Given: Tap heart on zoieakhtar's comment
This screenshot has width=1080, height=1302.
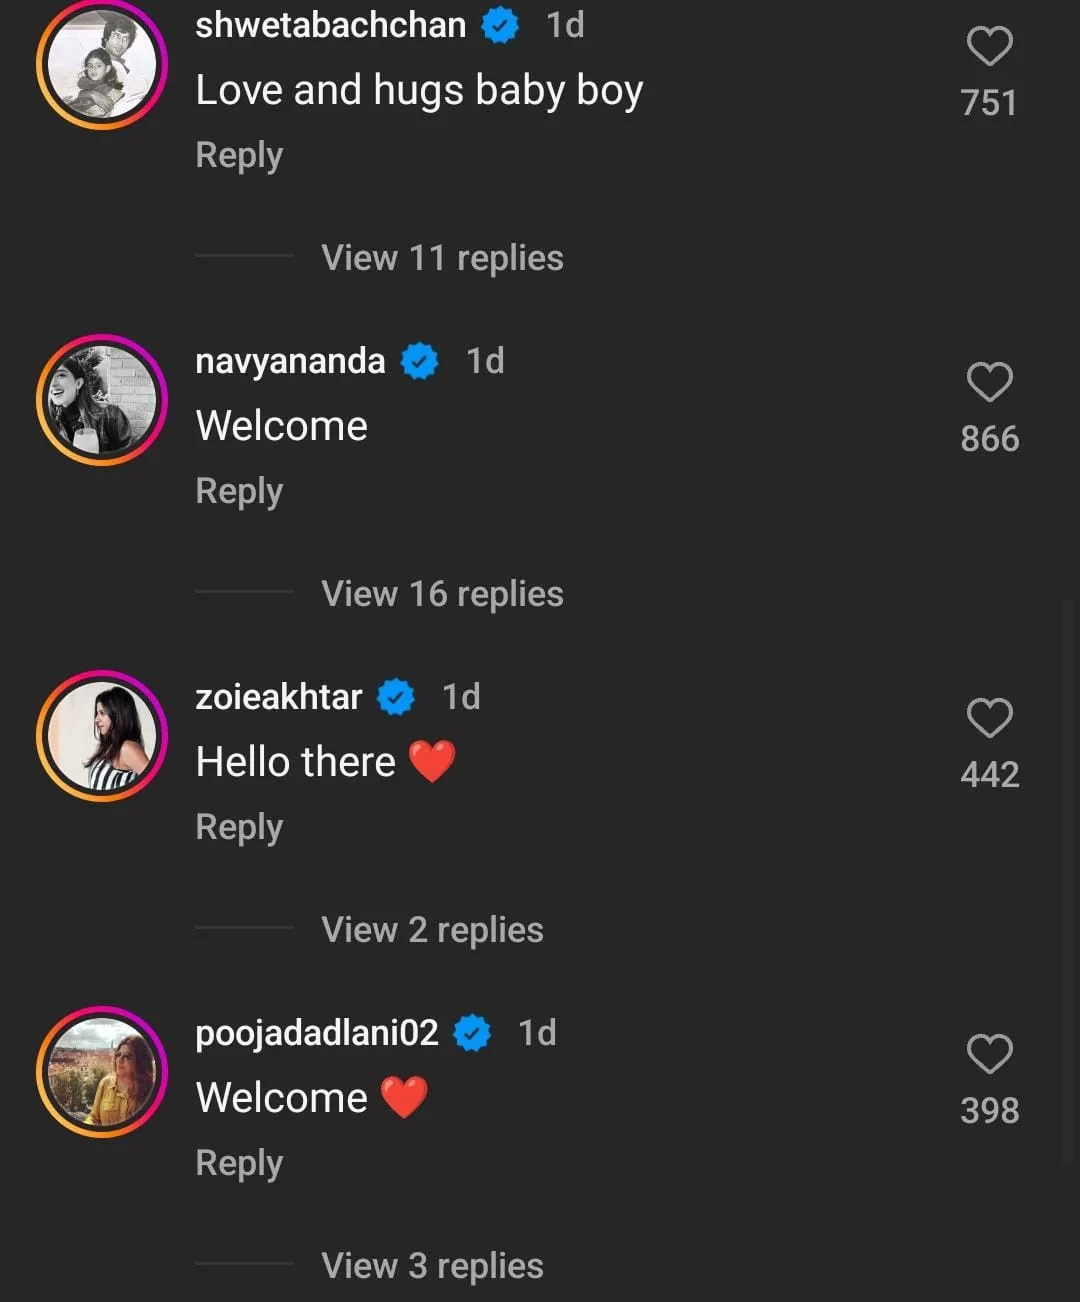Looking at the screenshot, I should [x=989, y=718].
